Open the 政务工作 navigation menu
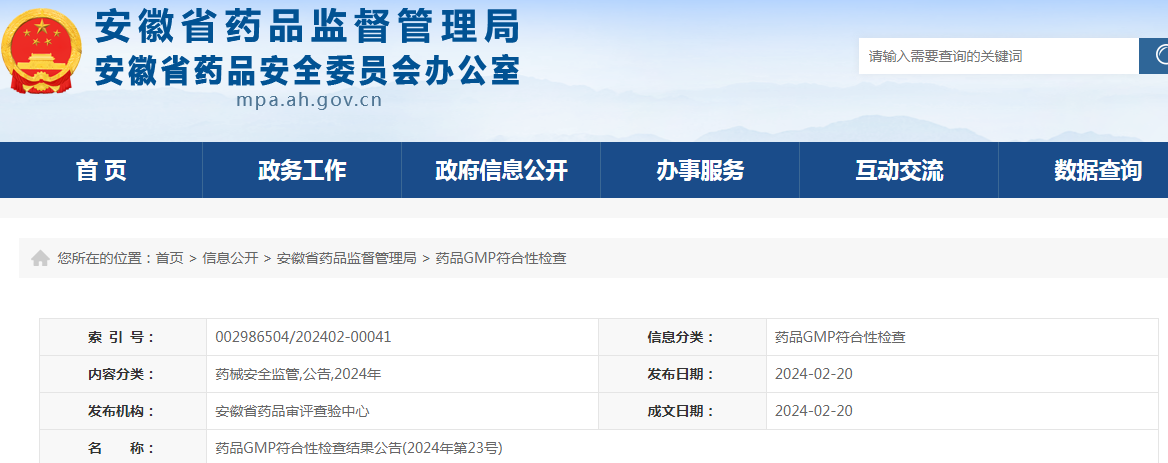Viewport: 1168px width, 463px height. tap(302, 170)
